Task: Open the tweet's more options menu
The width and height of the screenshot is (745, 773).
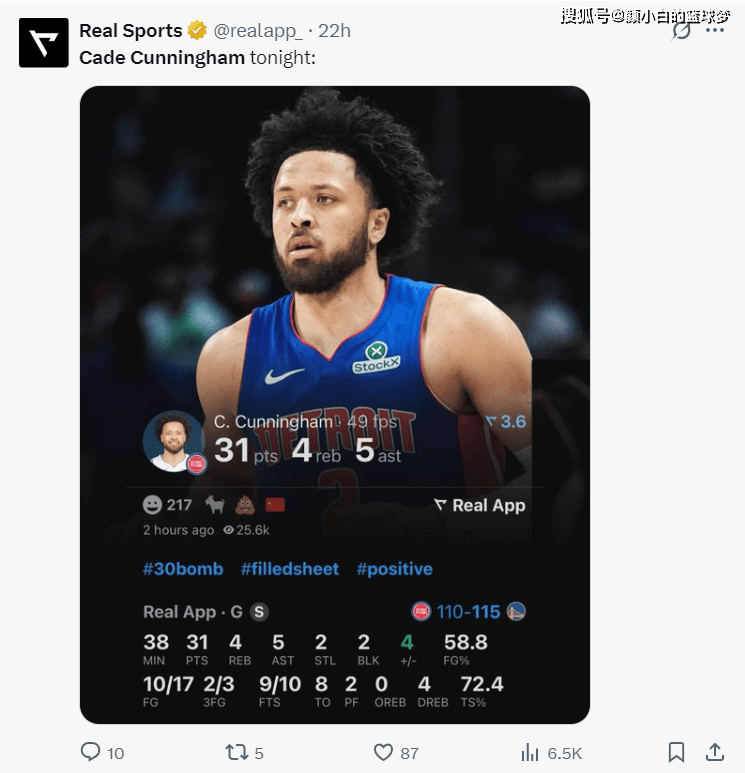Action: point(714,30)
